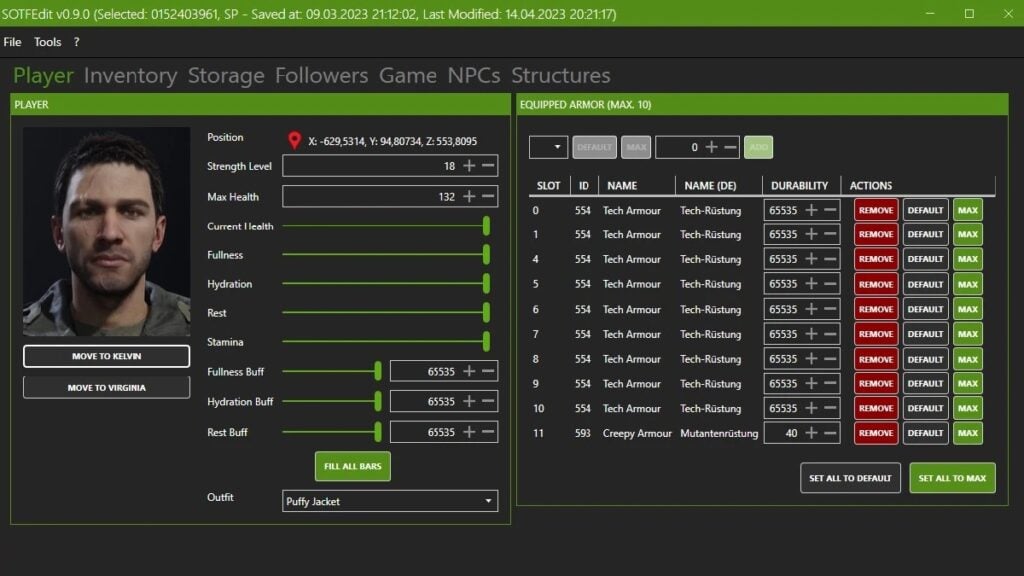Open the Tools menu
The height and width of the screenshot is (576, 1024).
coord(47,42)
